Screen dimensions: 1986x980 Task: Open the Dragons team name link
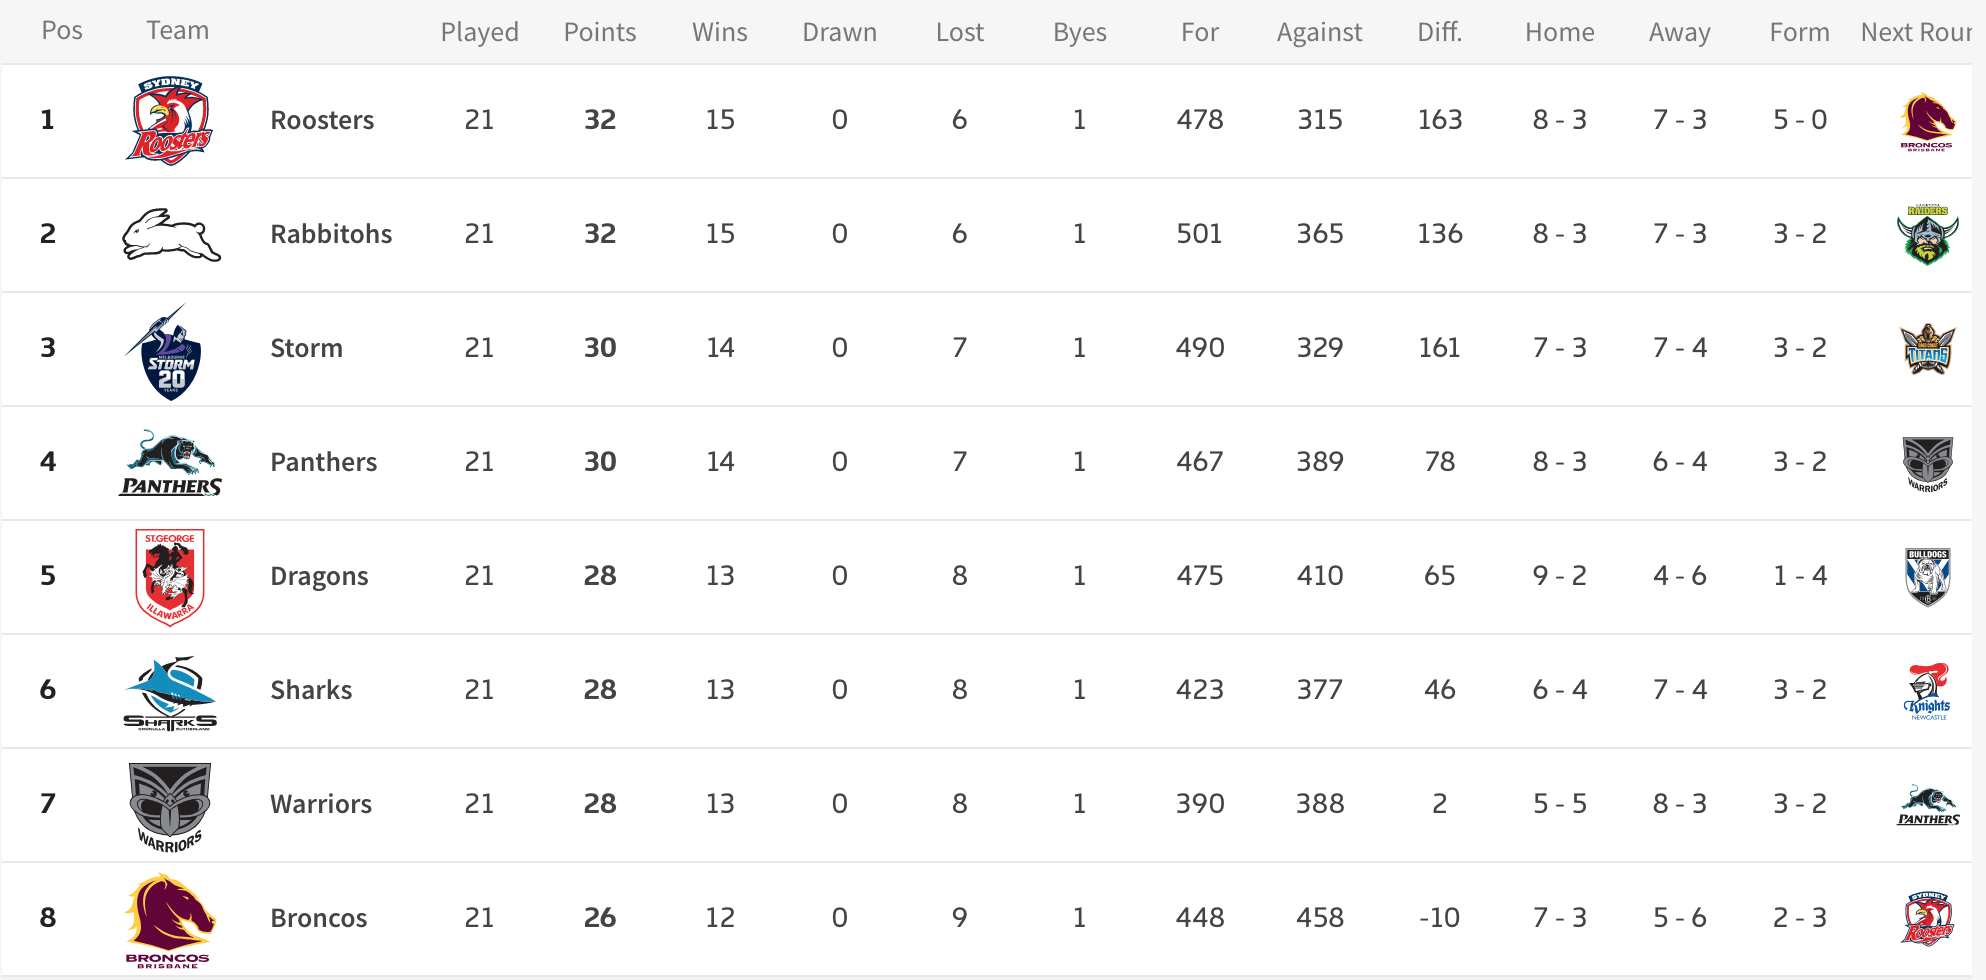tap(319, 576)
